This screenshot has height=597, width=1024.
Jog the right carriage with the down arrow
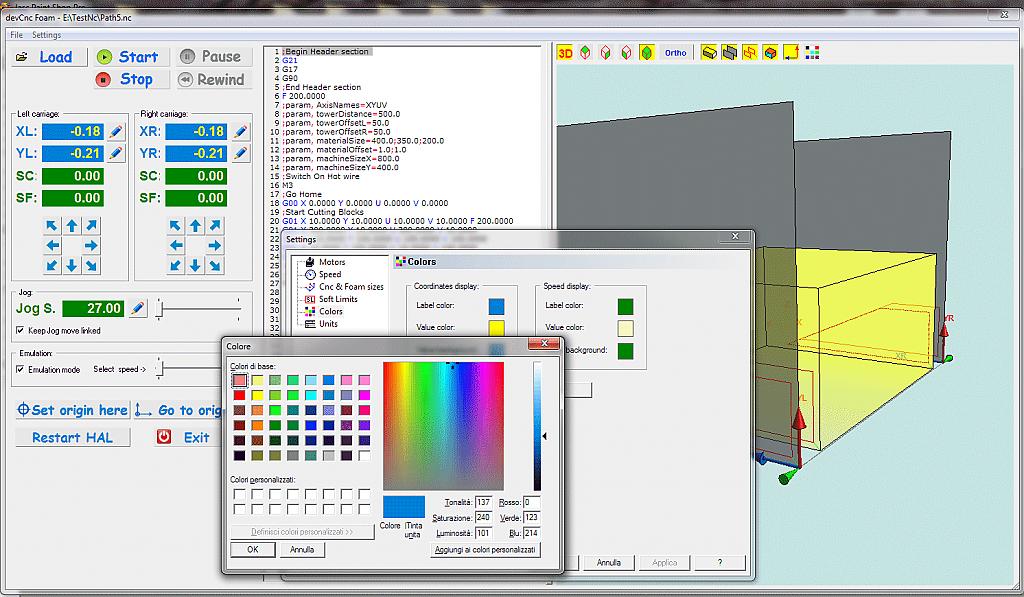tap(195, 265)
